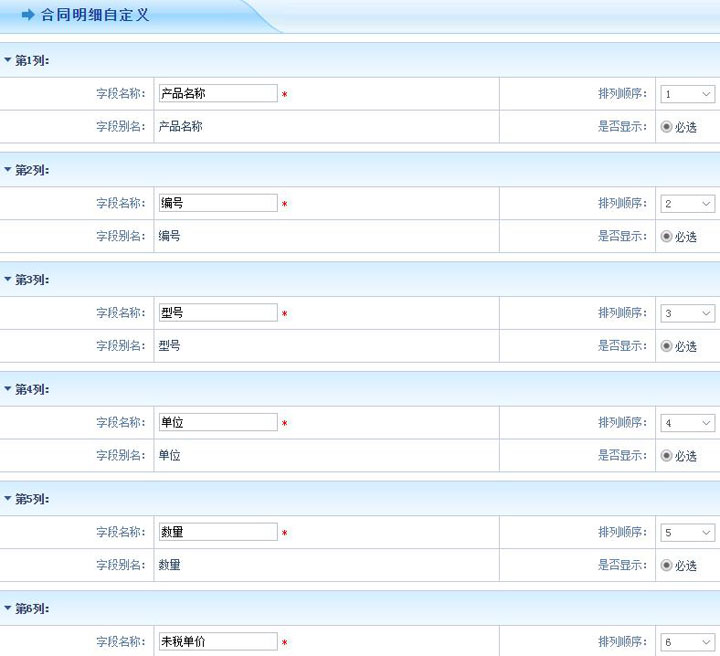Click the 未税单价 field name input
The image size is (720, 656).
click(x=217, y=642)
